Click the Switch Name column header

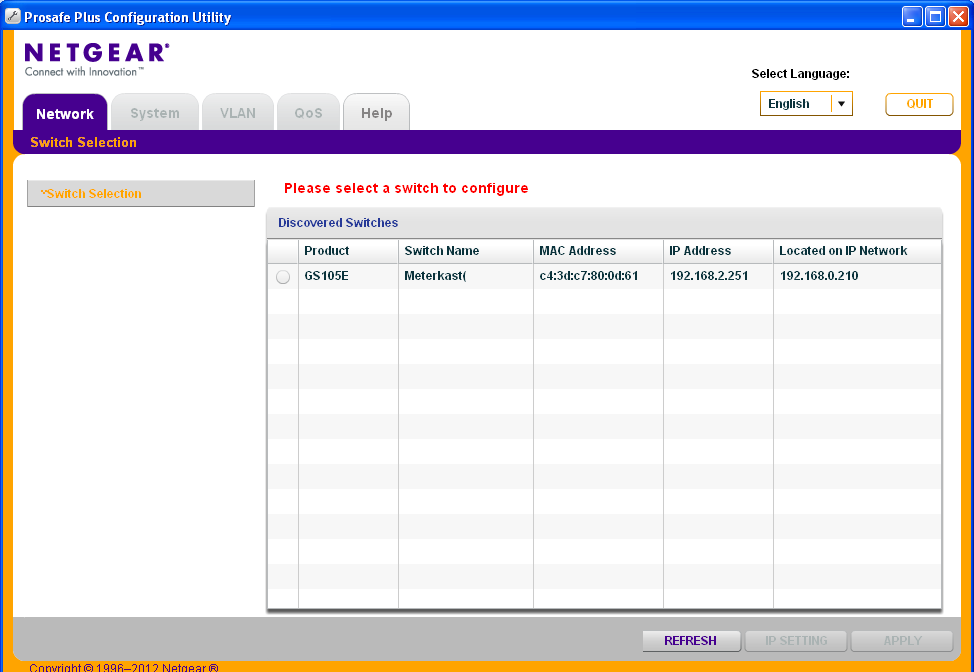(466, 251)
